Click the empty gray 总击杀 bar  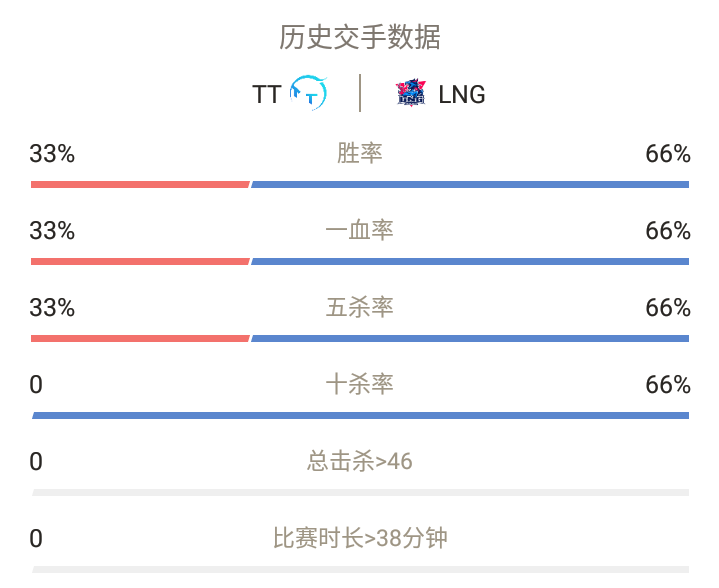click(360, 493)
